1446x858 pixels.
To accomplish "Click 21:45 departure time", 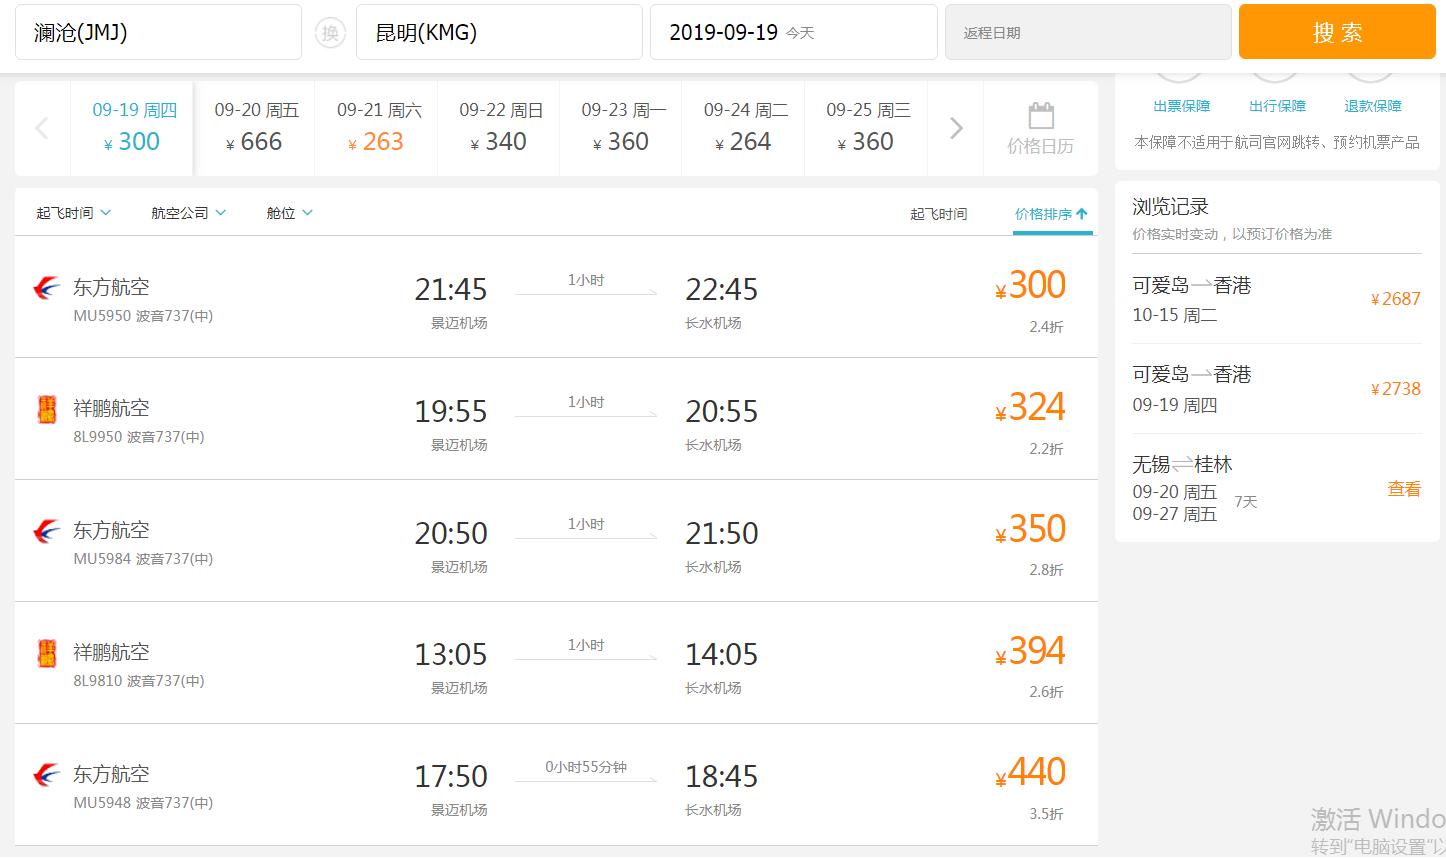I will [451, 290].
